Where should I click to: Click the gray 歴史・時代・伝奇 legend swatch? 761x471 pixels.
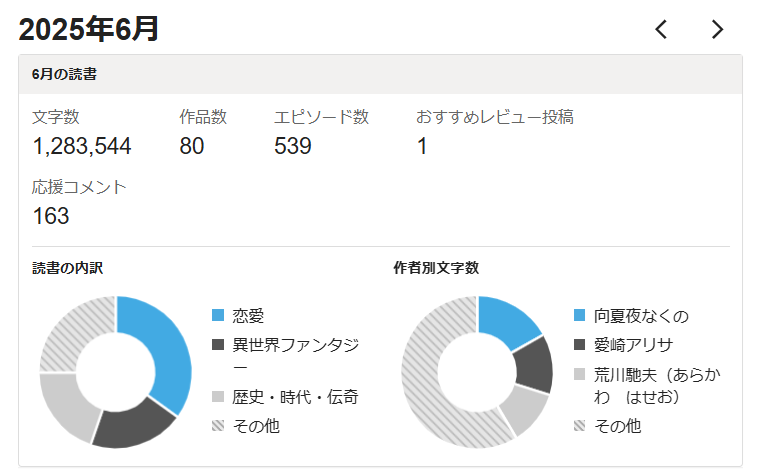218,397
